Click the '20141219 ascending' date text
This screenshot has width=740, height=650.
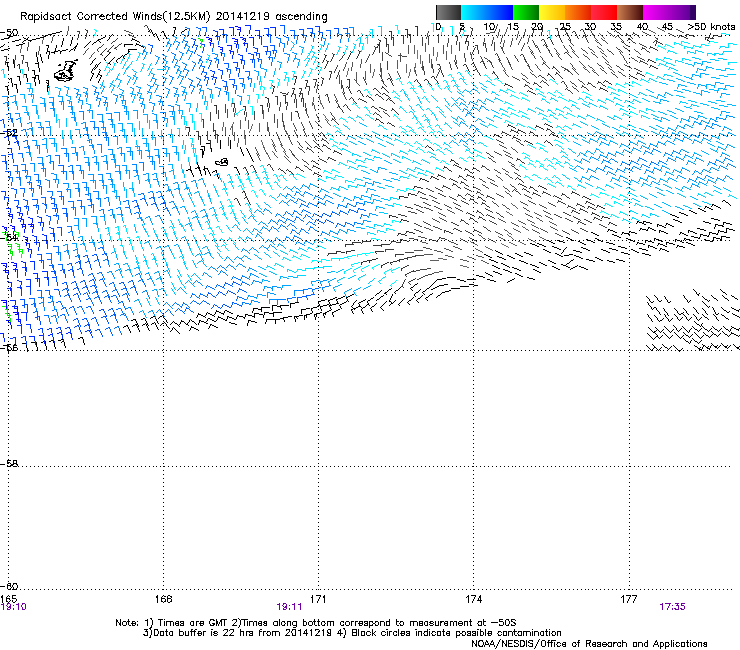pyautogui.click(x=271, y=17)
